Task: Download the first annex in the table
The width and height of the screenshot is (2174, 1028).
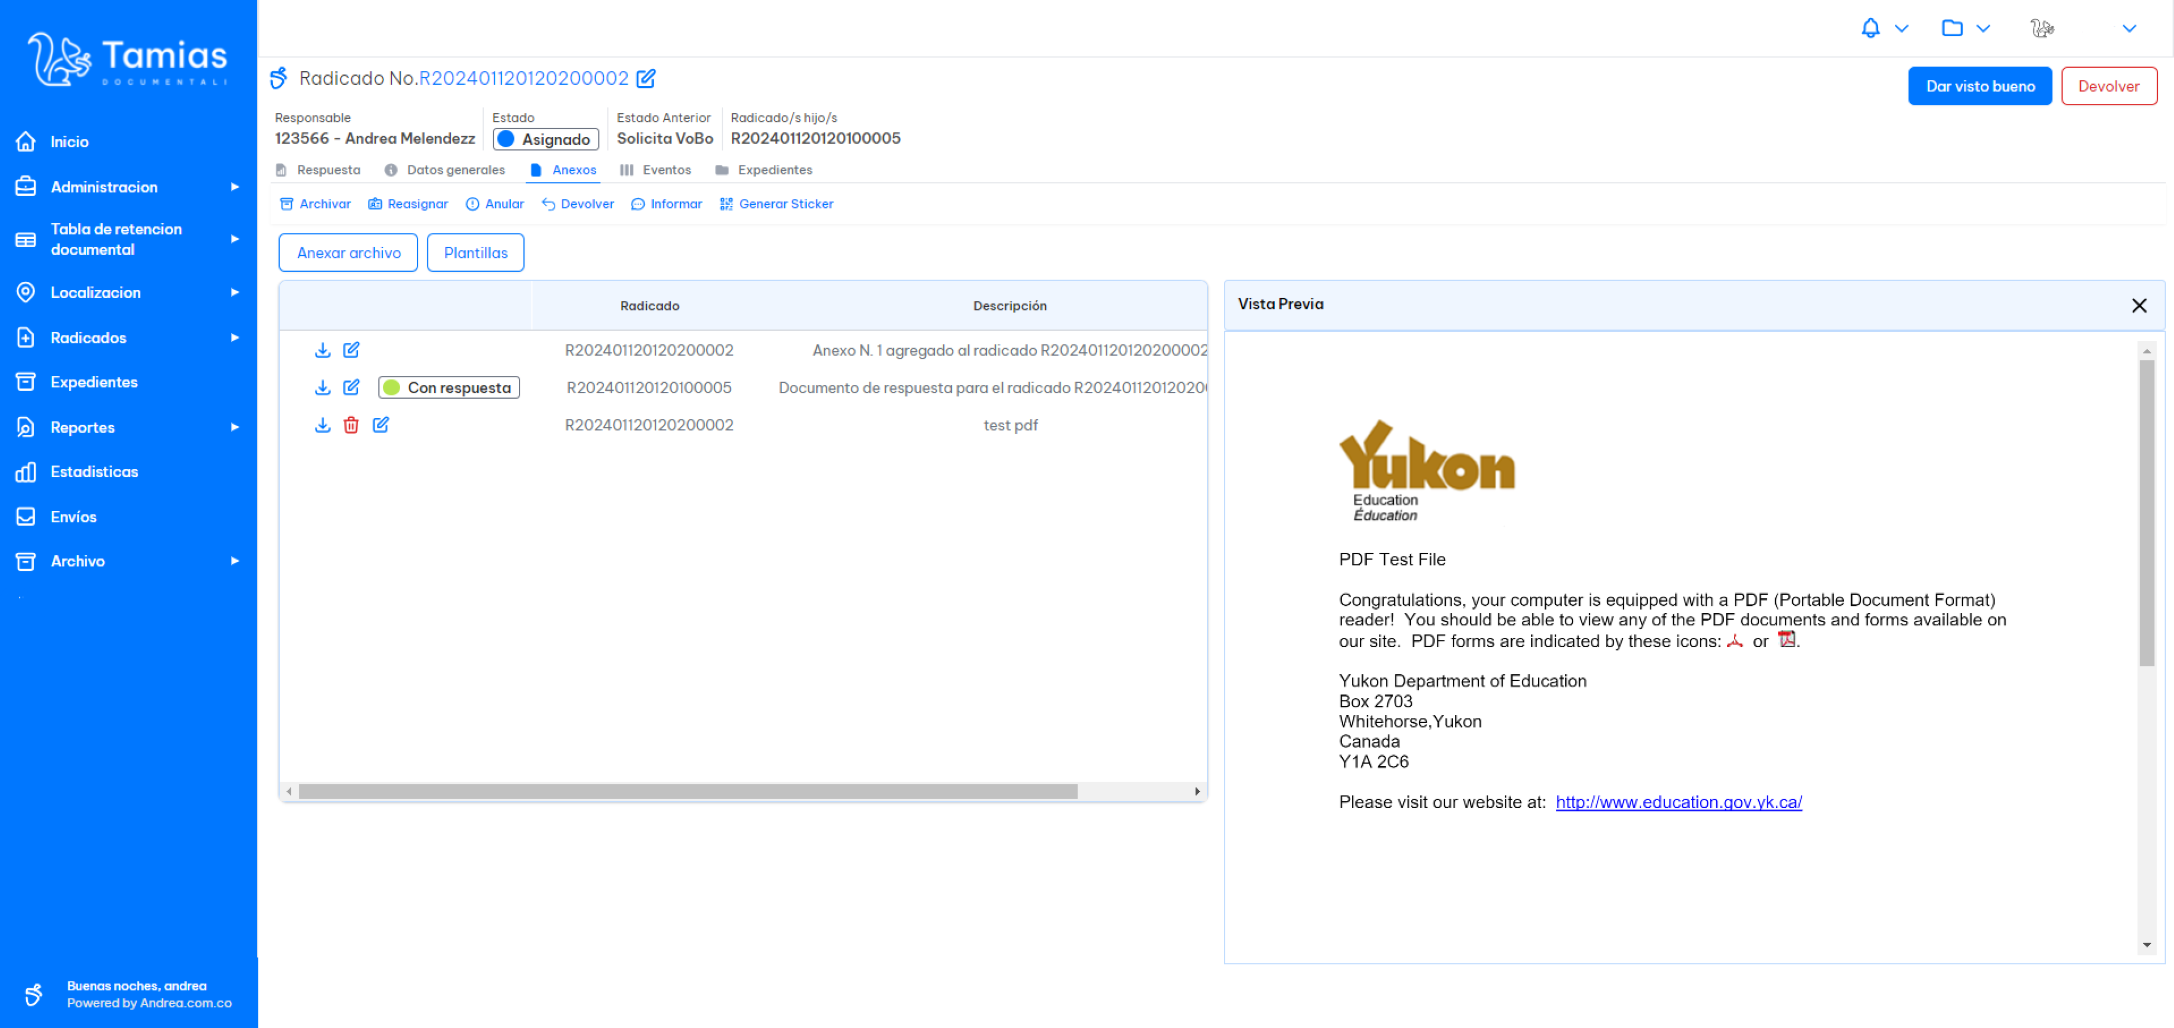Action: point(322,350)
